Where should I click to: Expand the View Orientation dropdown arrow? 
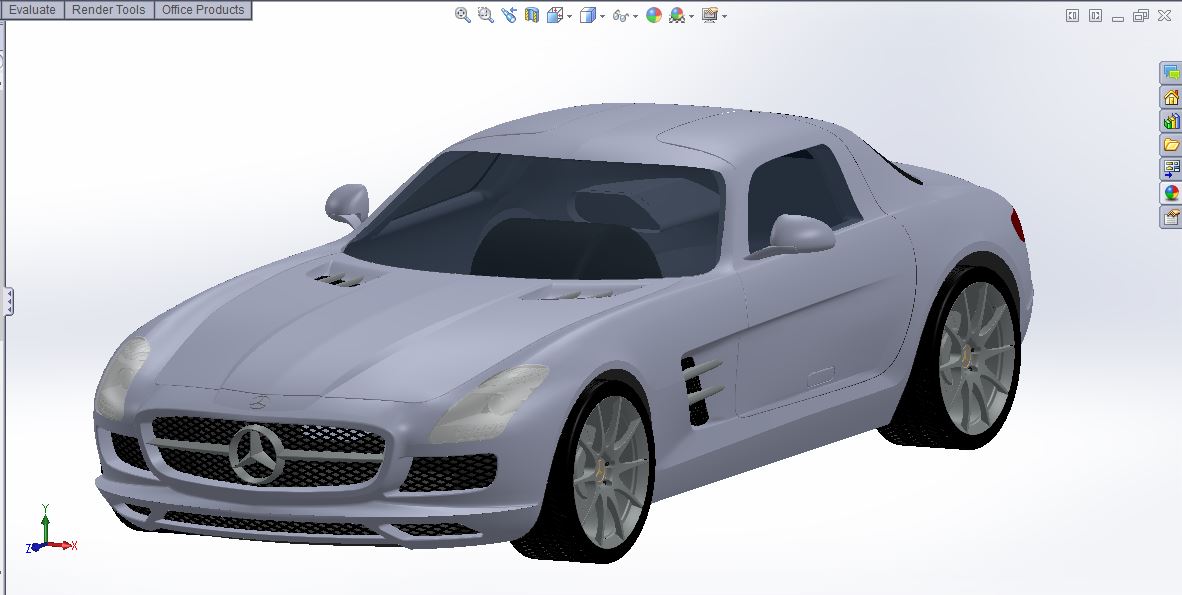(569, 16)
